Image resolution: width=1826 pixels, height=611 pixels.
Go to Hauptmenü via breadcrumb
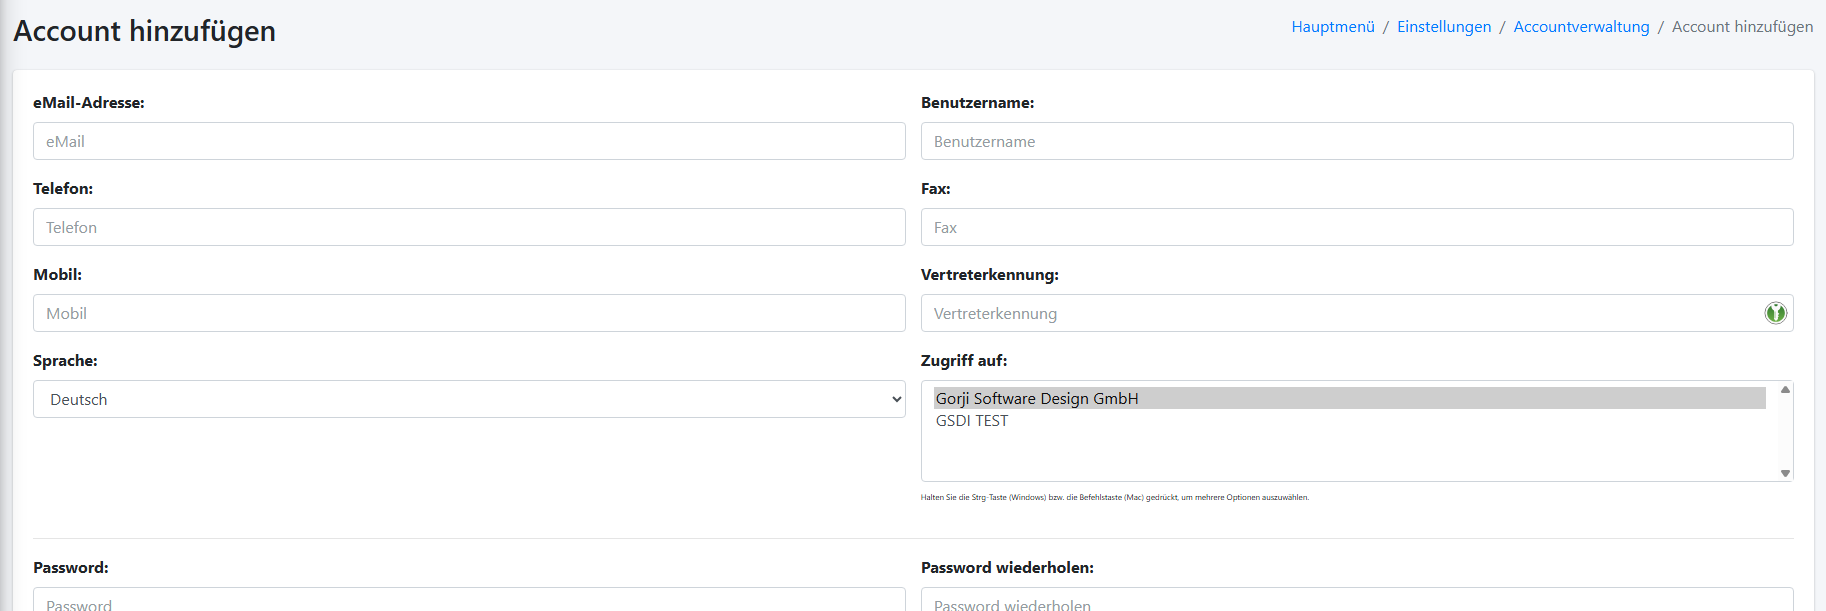click(x=1332, y=27)
